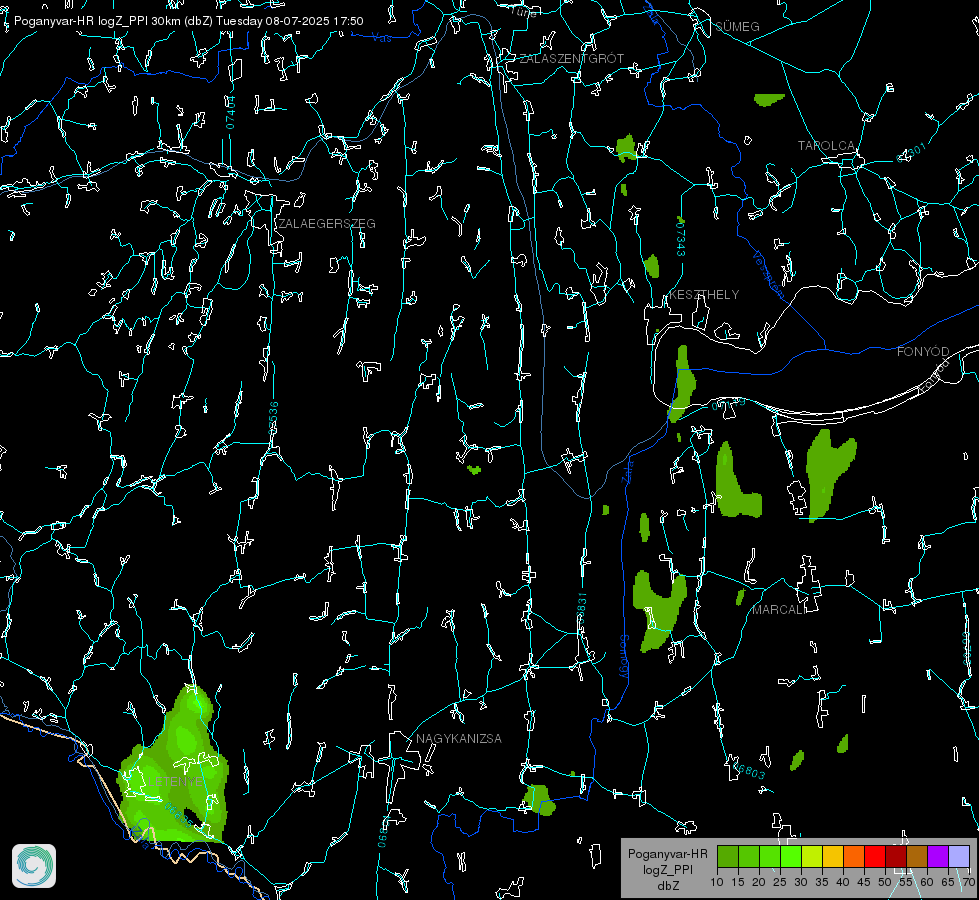Click the FONYÓD town label
The width and height of the screenshot is (979, 900).
point(923,352)
